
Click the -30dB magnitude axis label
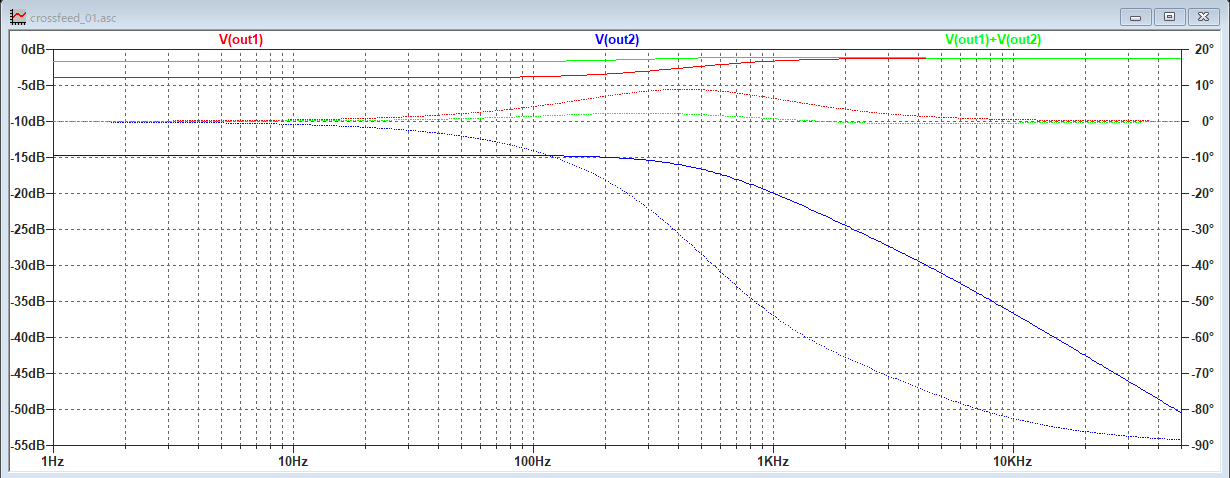point(29,265)
